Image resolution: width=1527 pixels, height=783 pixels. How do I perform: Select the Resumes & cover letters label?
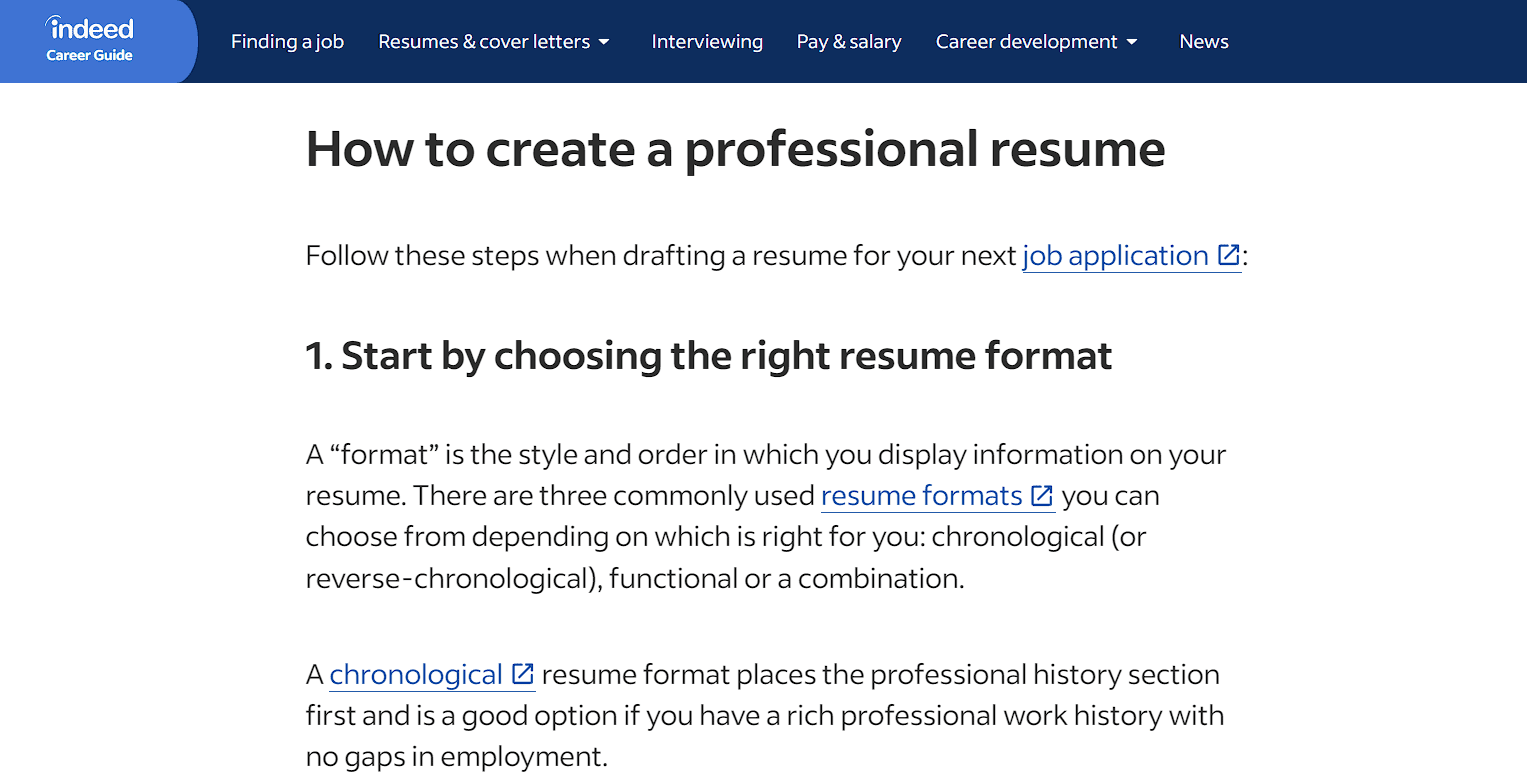pos(484,42)
